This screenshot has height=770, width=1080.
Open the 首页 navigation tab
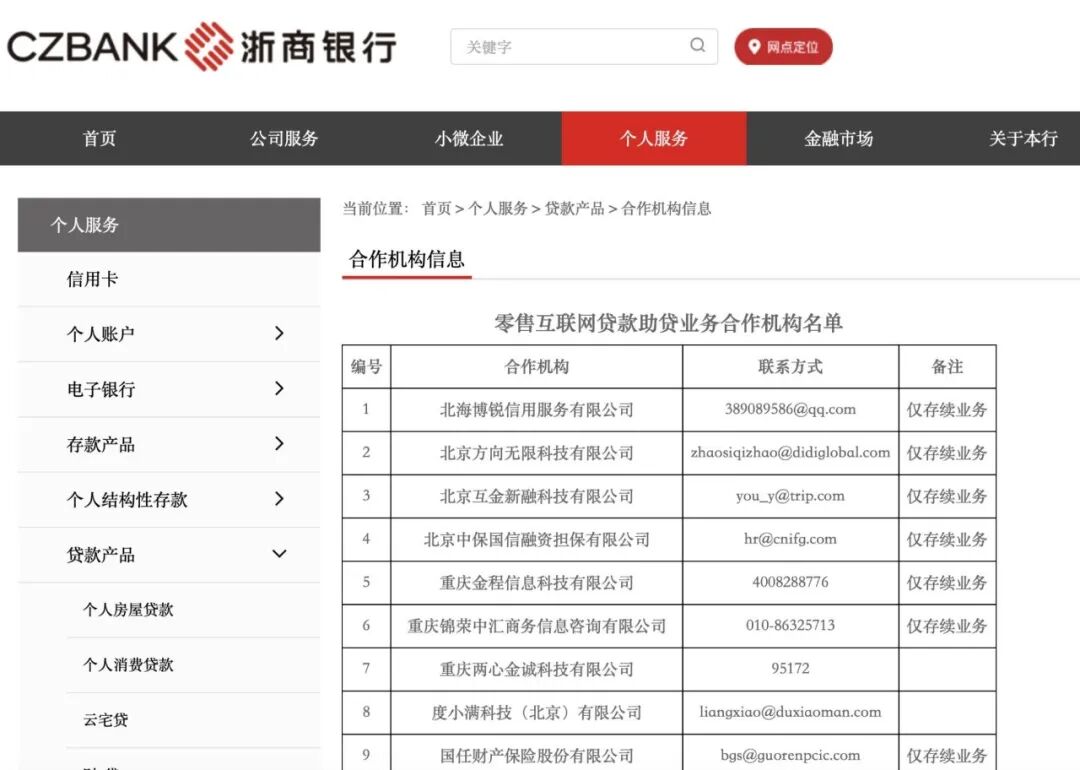[99, 138]
